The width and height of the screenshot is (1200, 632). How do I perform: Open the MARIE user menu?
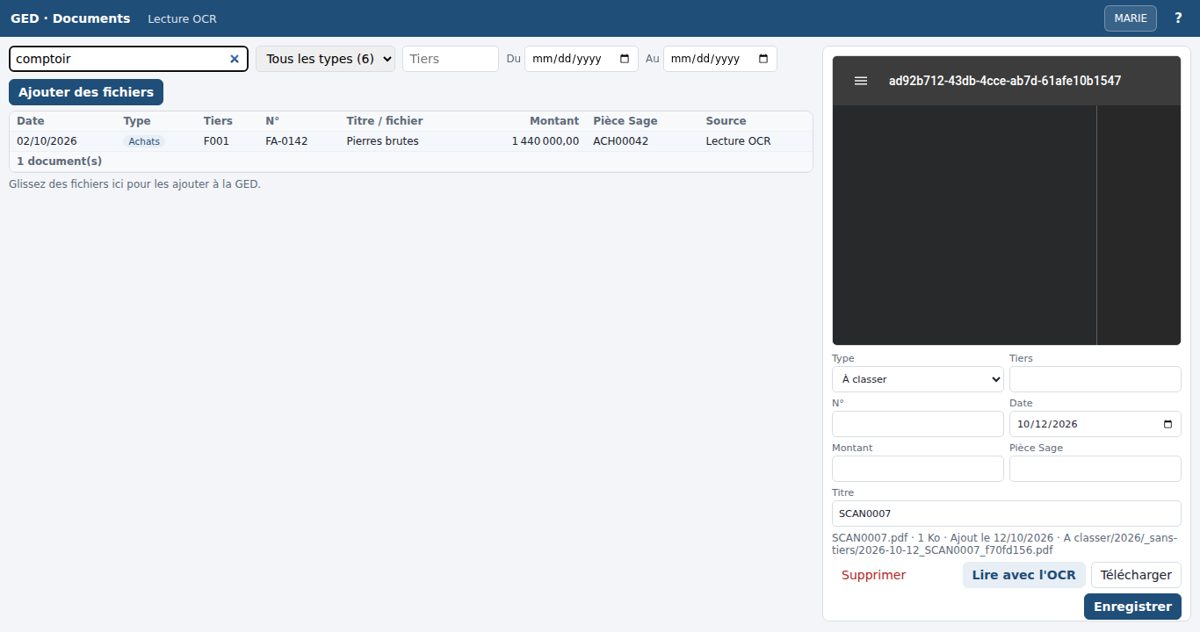1130,18
